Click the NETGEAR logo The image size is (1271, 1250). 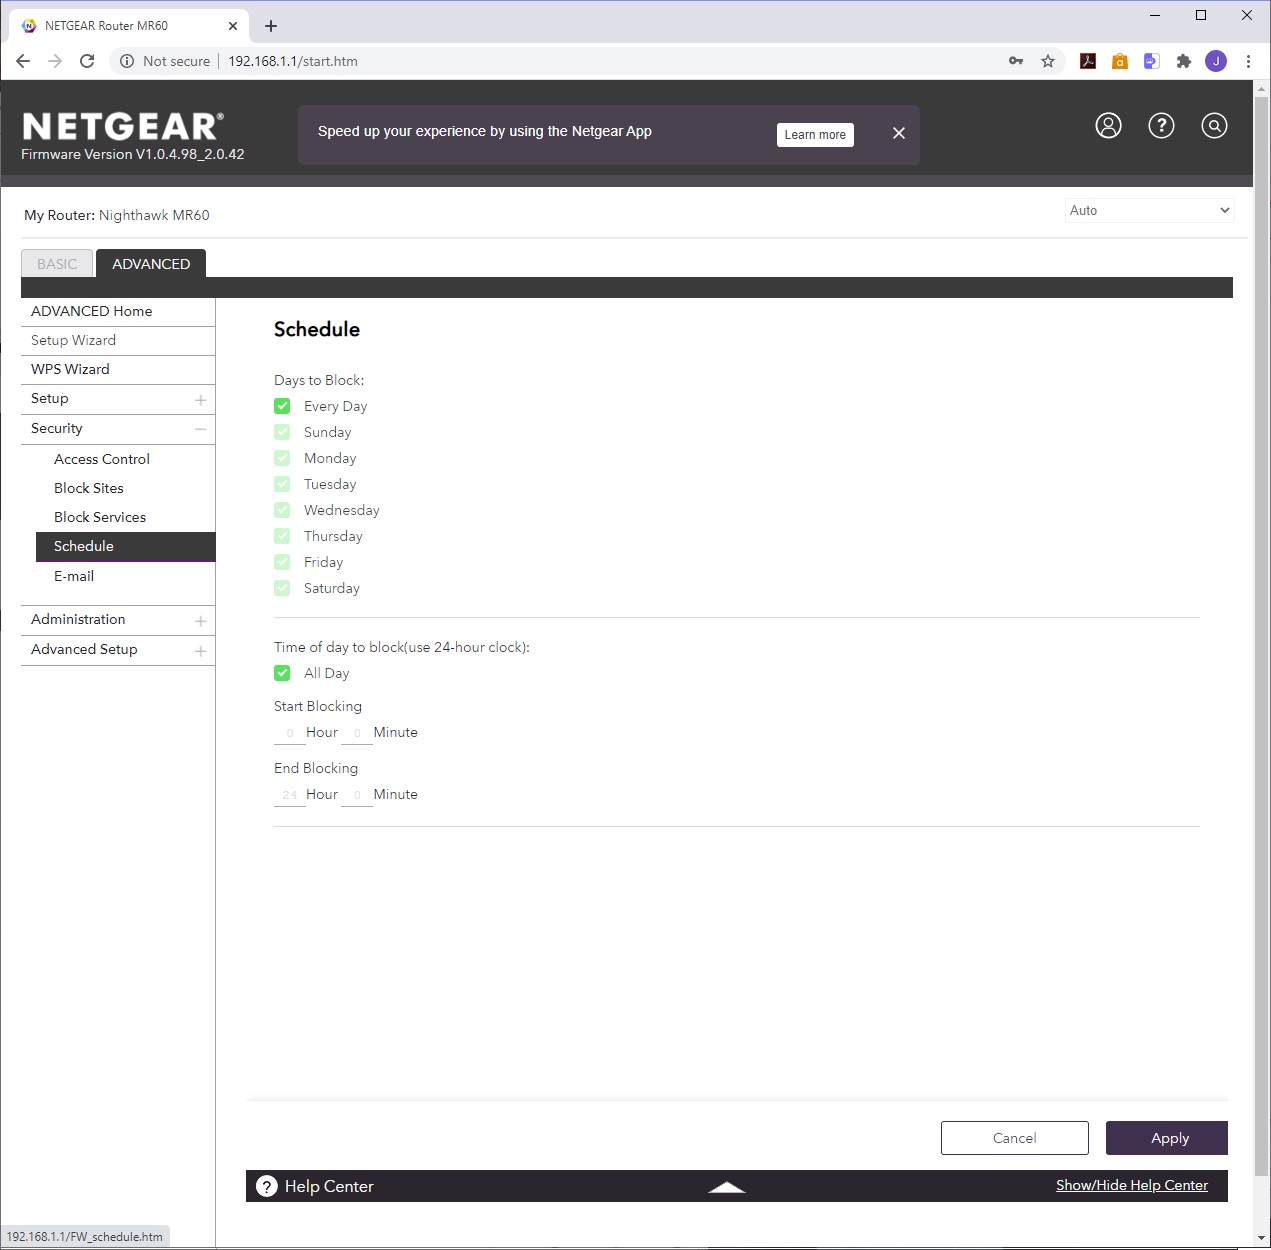click(x=123, y=126)
